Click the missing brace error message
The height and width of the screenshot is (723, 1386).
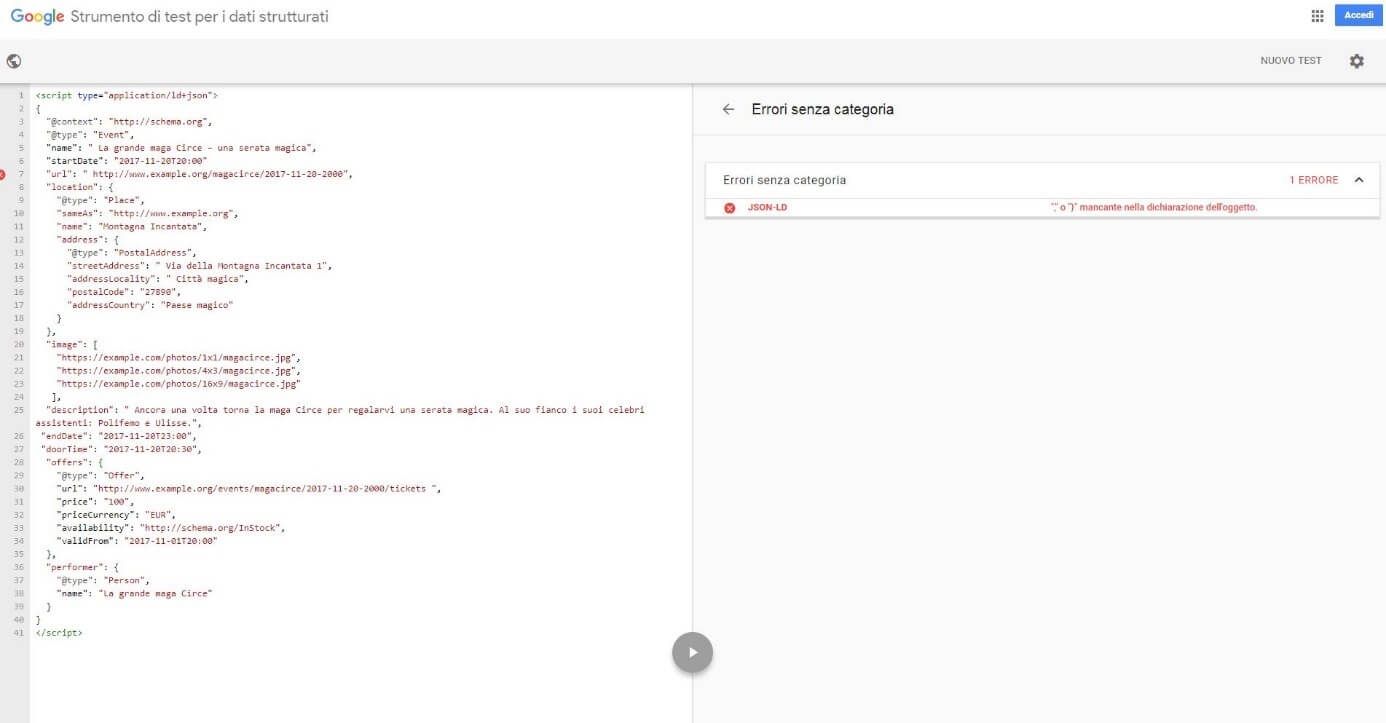[1153, 208]
